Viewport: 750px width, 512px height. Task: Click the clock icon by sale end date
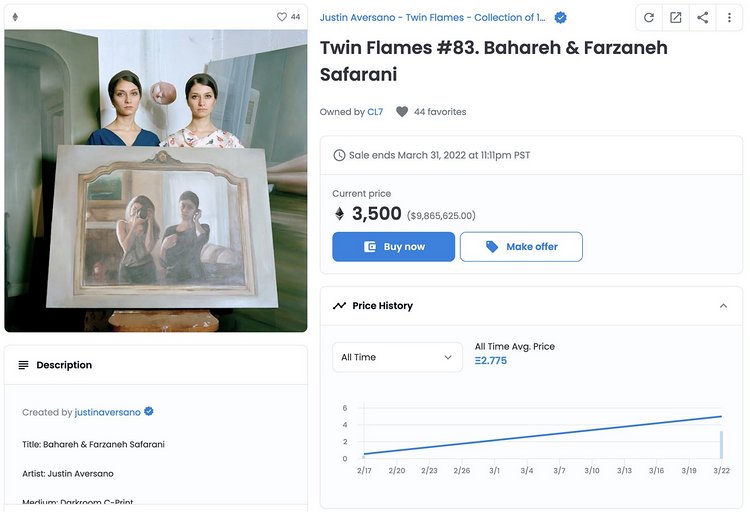339,155
